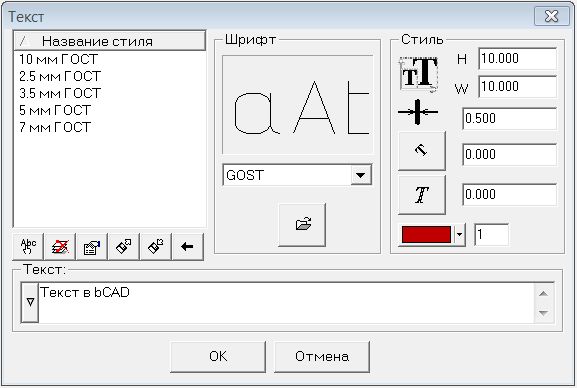
Task: Click the left arrow icon button
Action: click(x=187, y=246)
